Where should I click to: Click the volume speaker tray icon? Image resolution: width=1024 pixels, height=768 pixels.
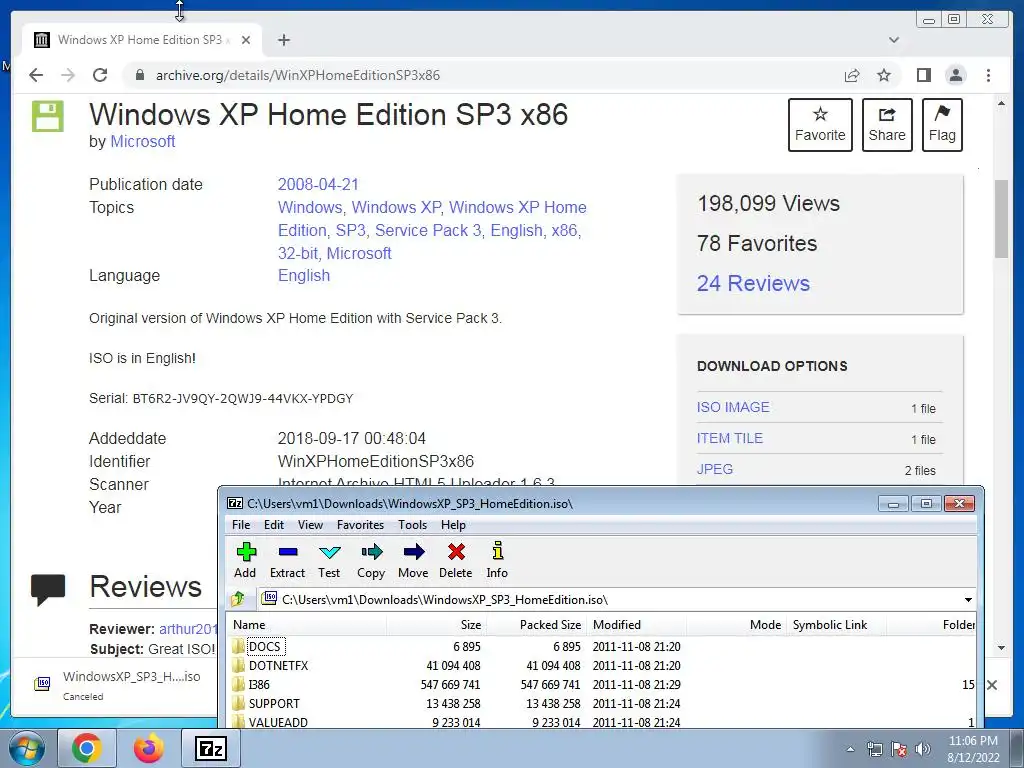[923, 749]
